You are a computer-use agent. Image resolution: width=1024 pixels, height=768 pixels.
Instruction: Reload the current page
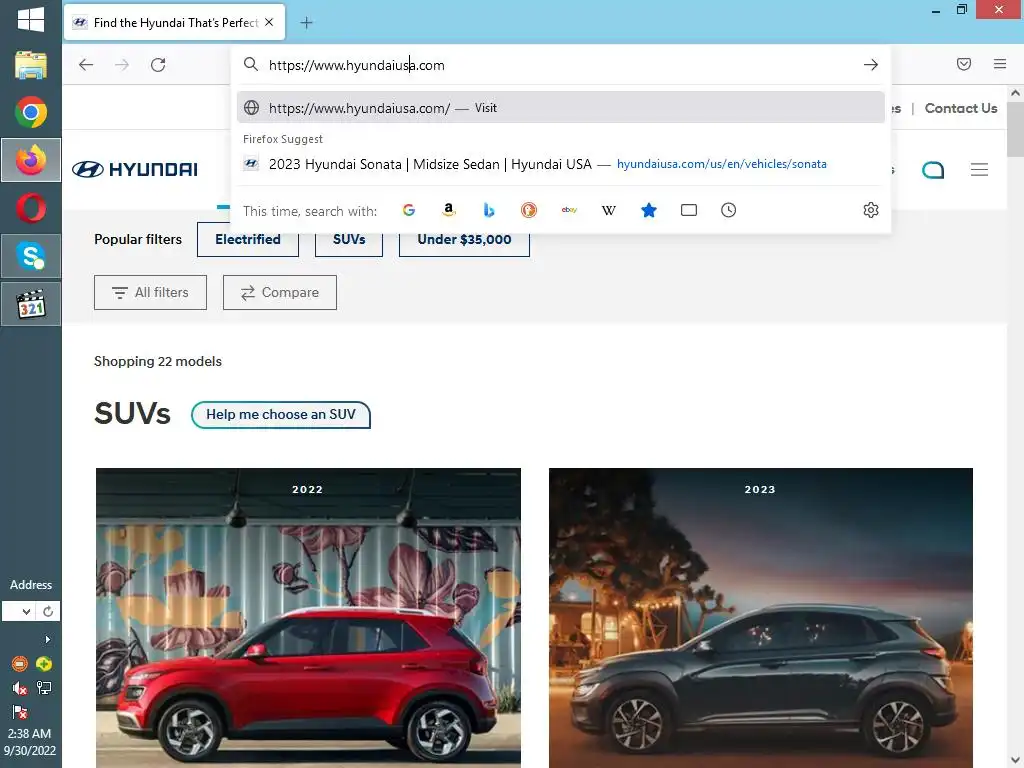[x=158, y=65]
